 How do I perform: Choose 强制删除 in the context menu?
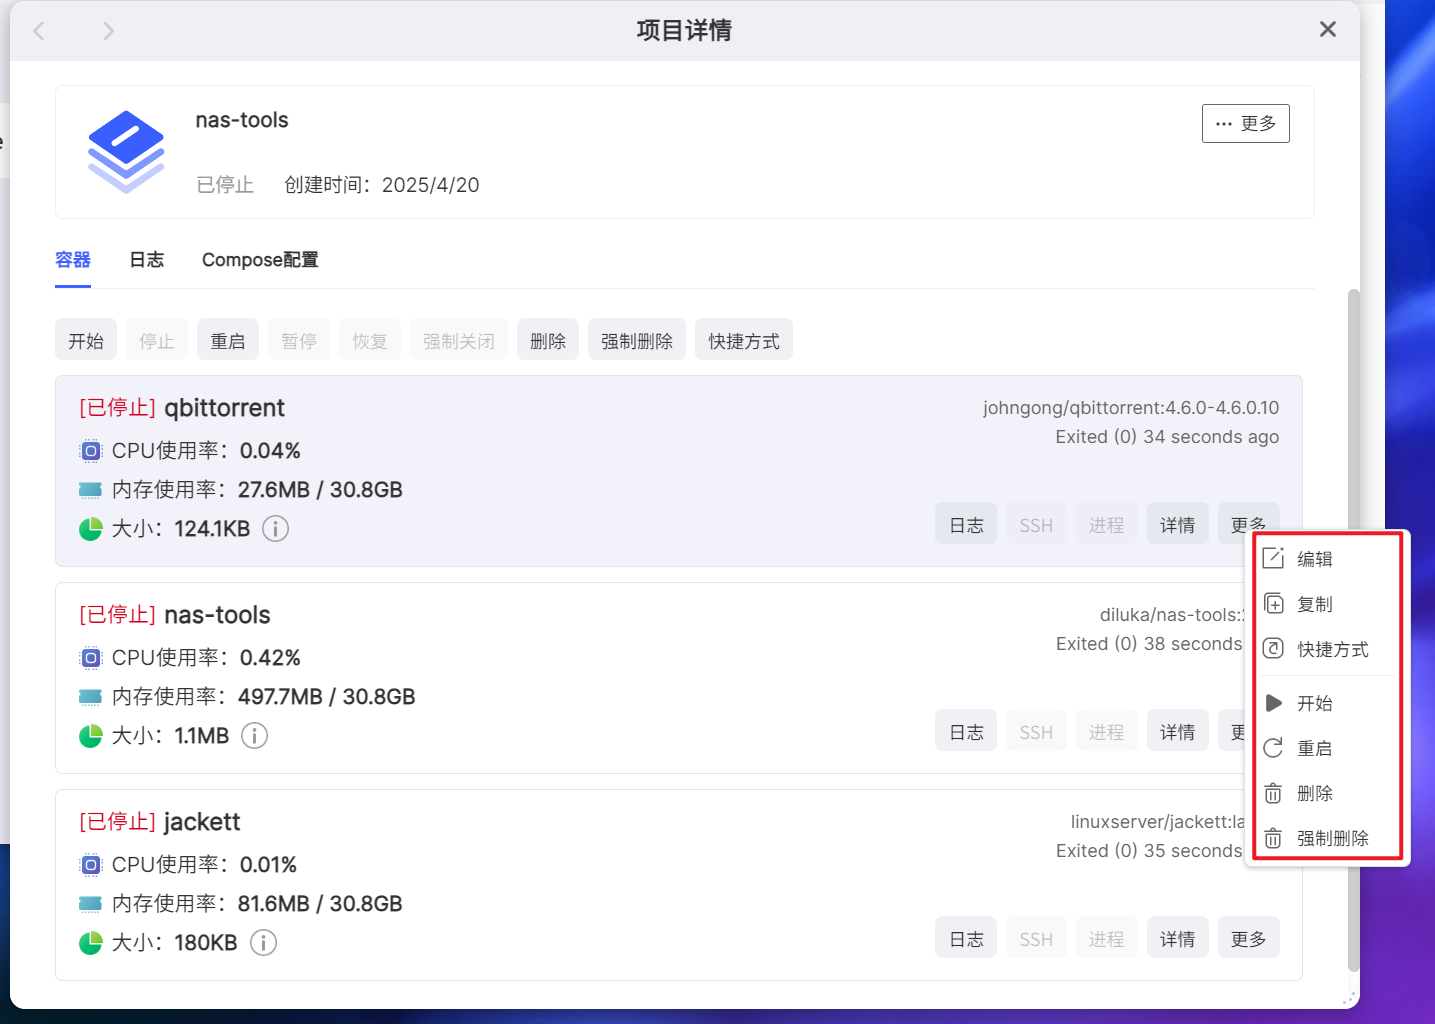tap(1328, 838)
